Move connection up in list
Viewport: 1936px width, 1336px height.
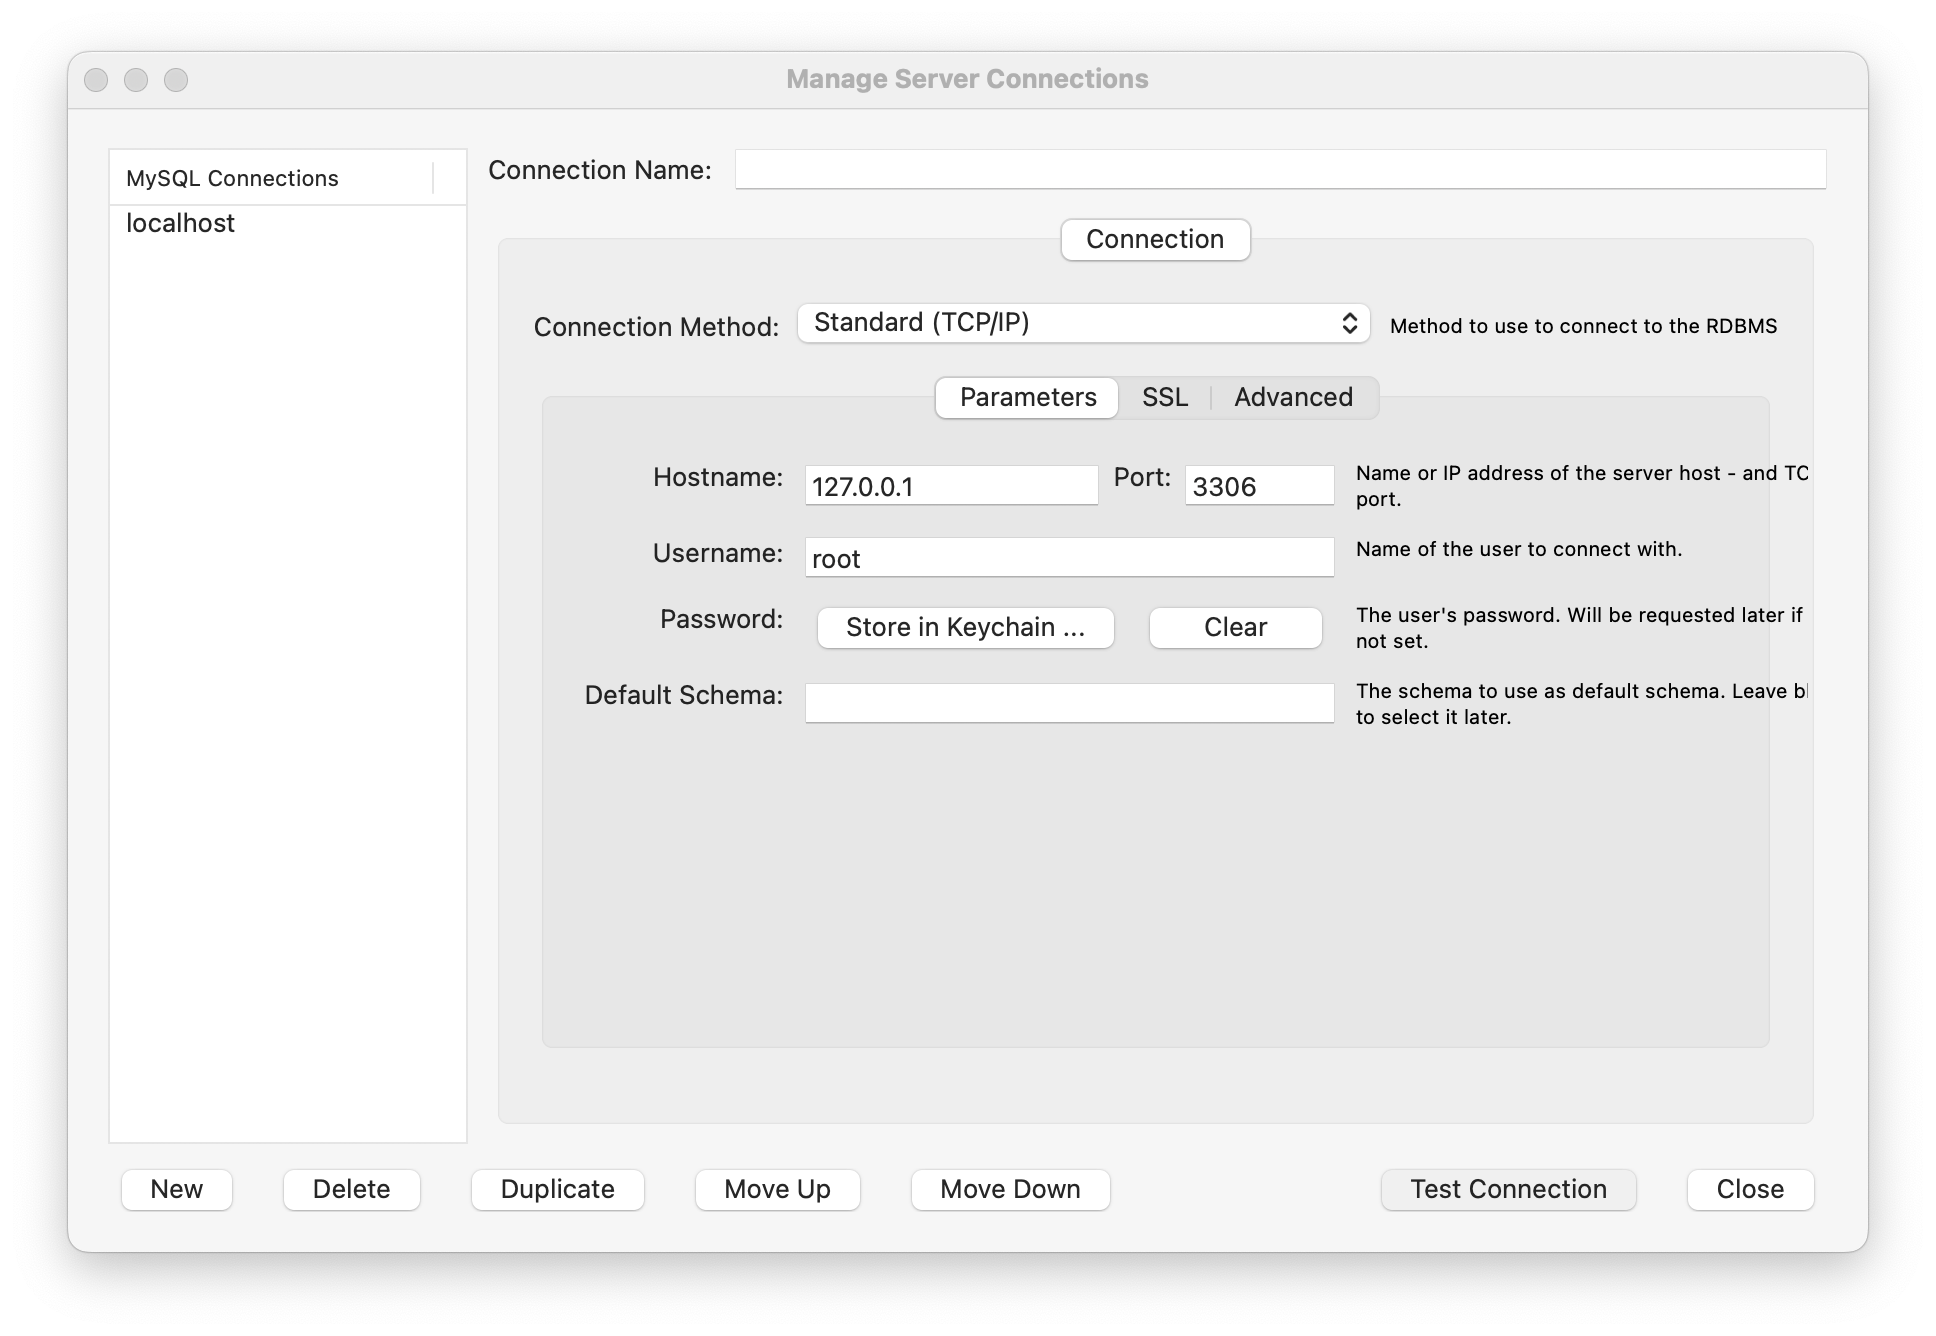[x=777, y=1189]
